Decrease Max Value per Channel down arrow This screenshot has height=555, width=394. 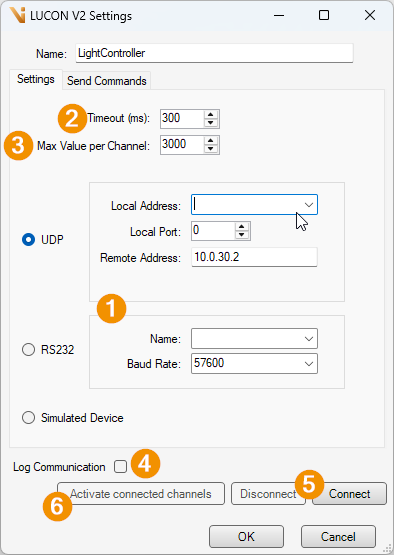[211, 149]
